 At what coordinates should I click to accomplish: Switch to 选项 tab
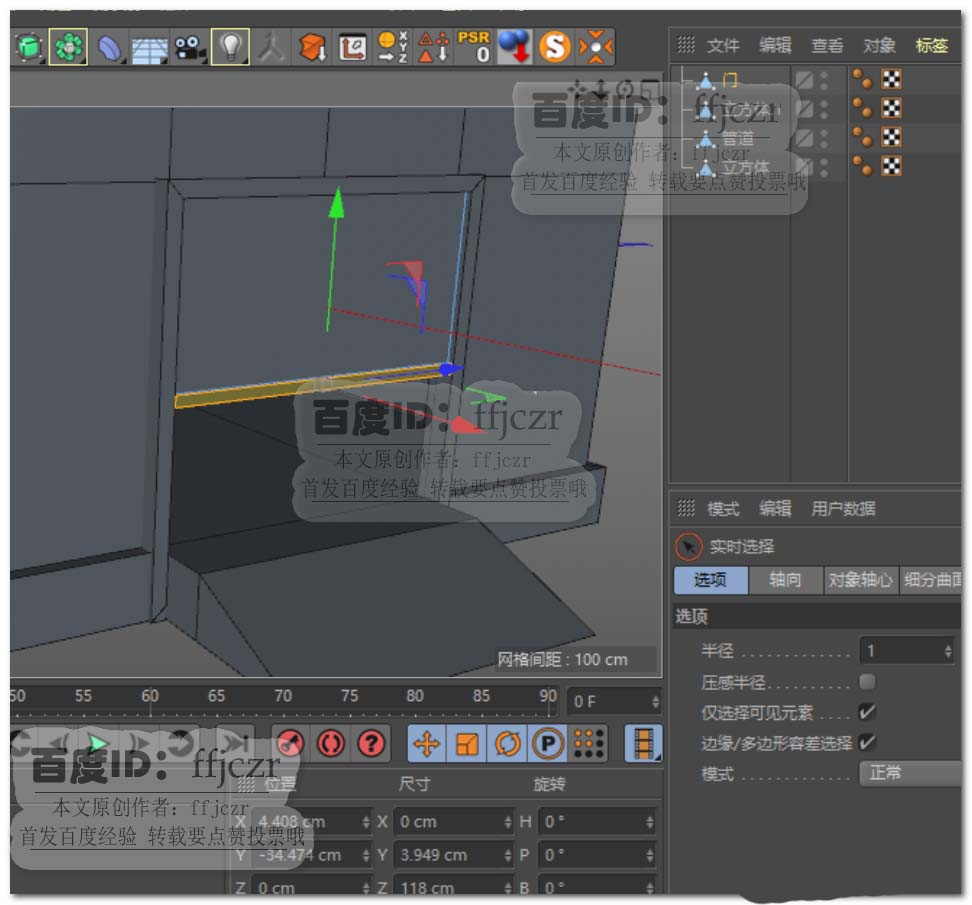710,580
